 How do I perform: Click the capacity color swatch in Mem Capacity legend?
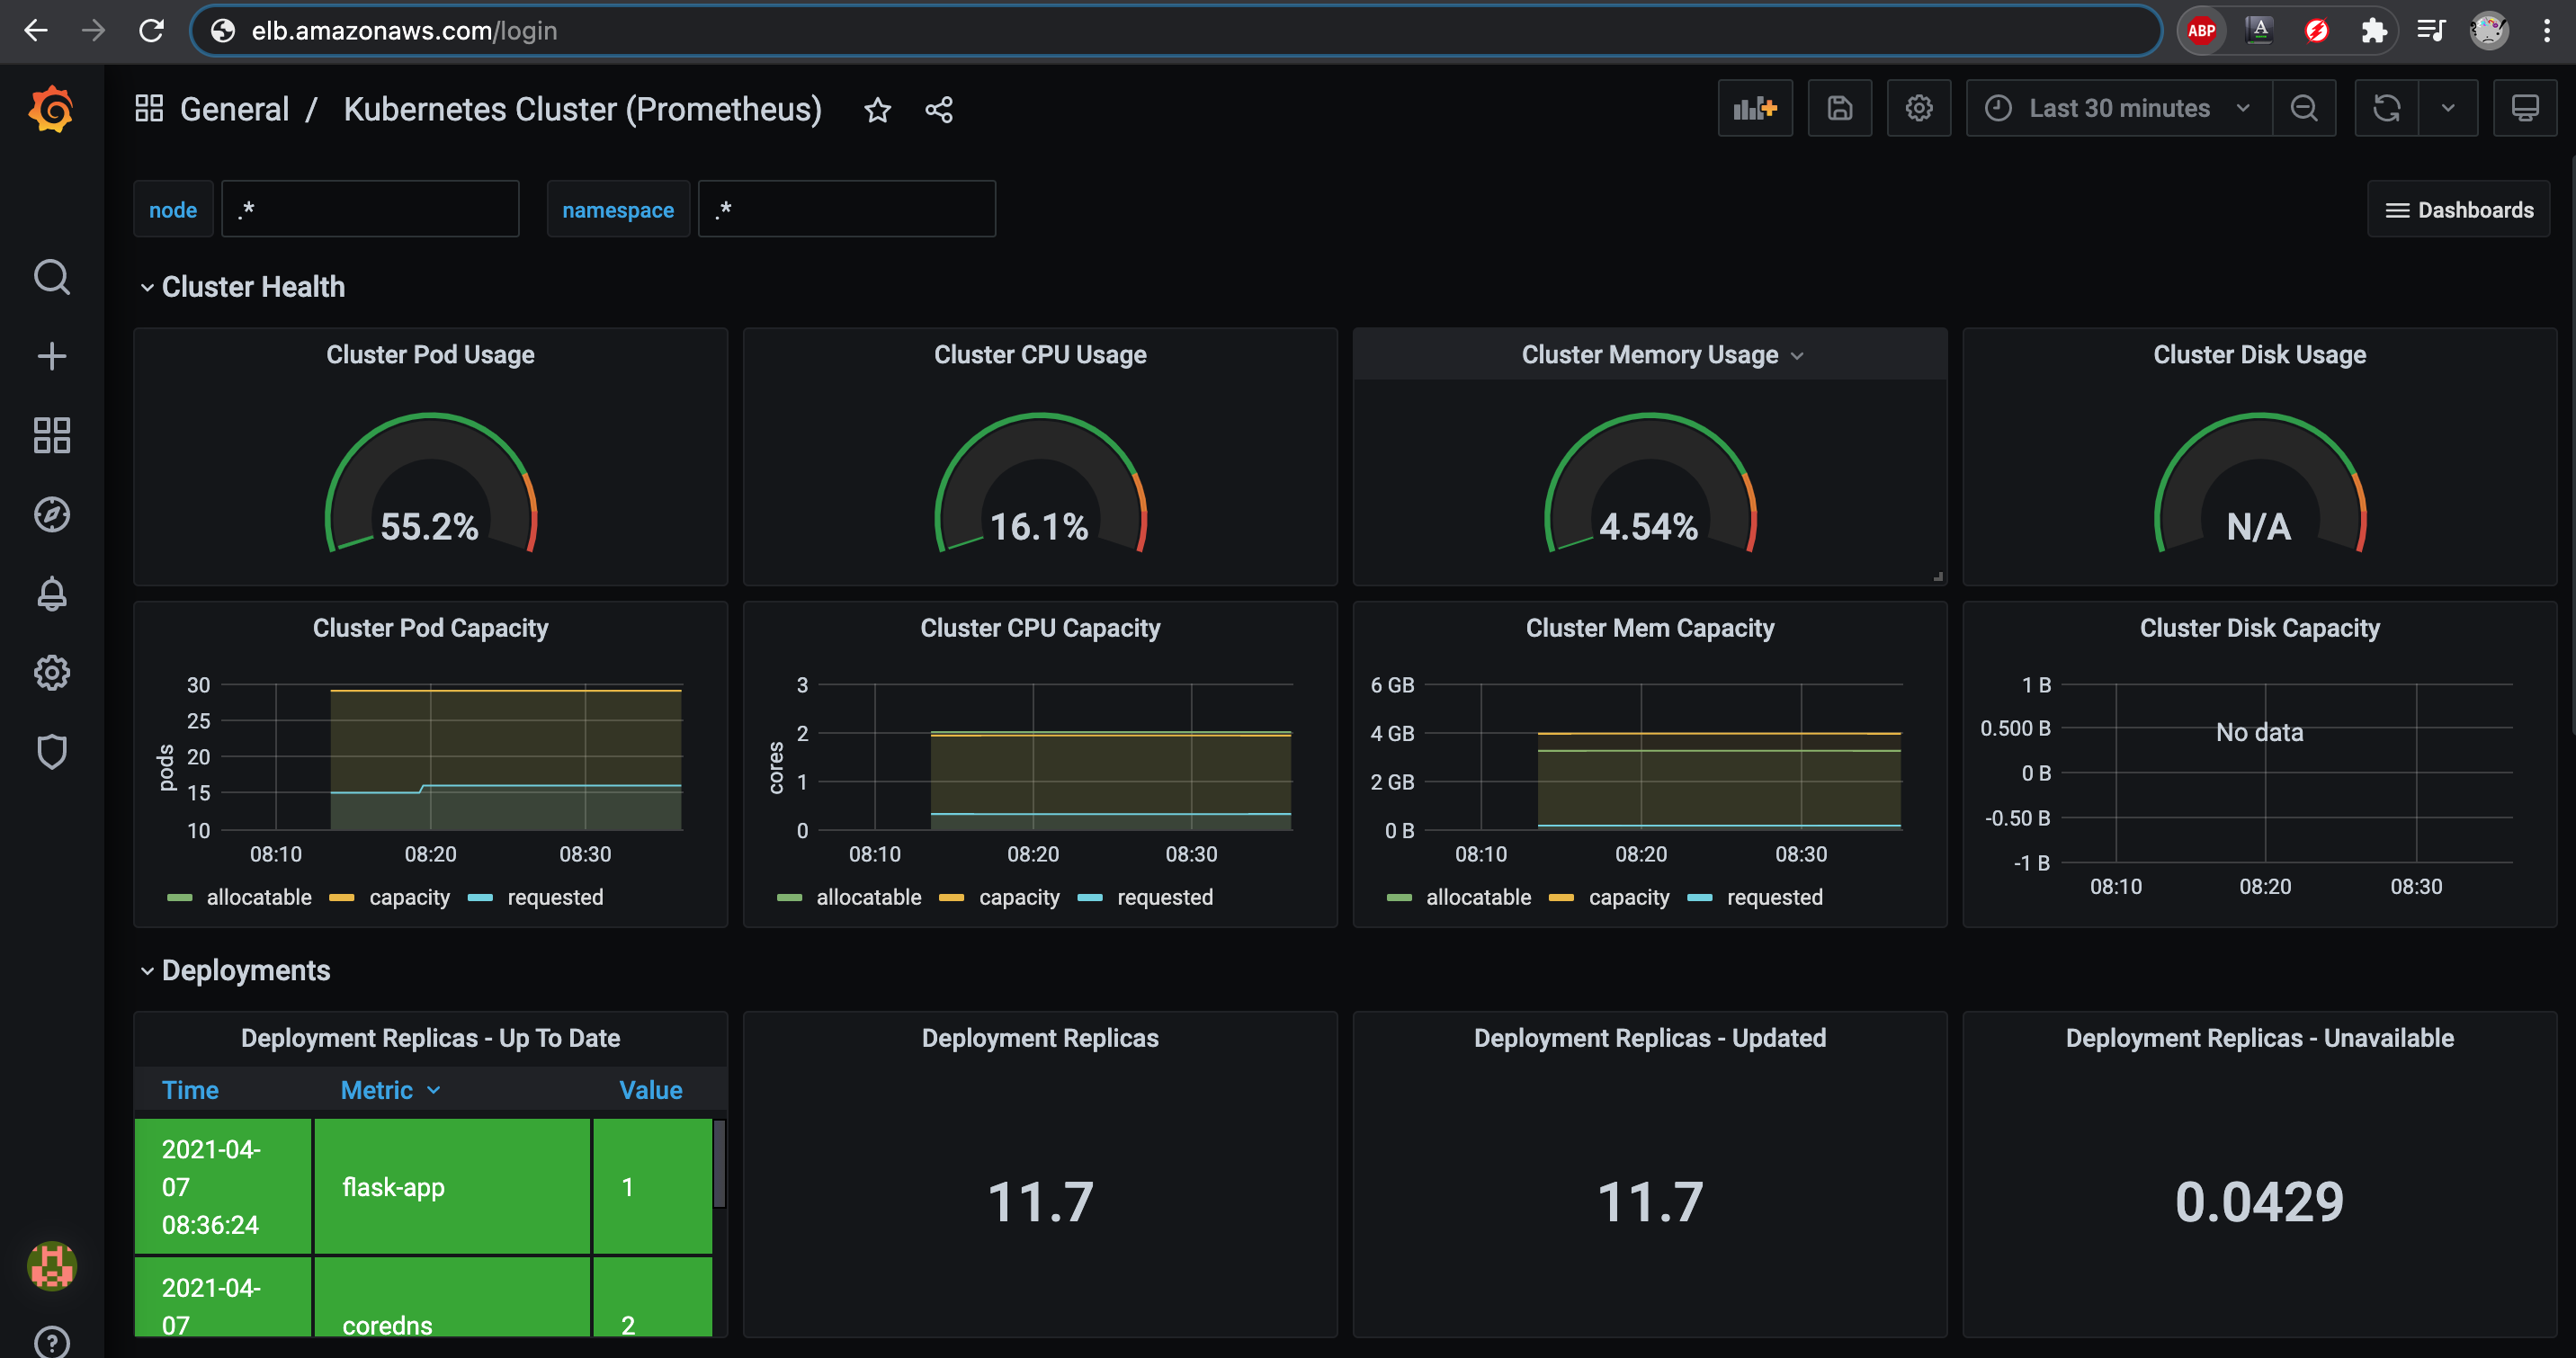click(x=1560, y=898)
